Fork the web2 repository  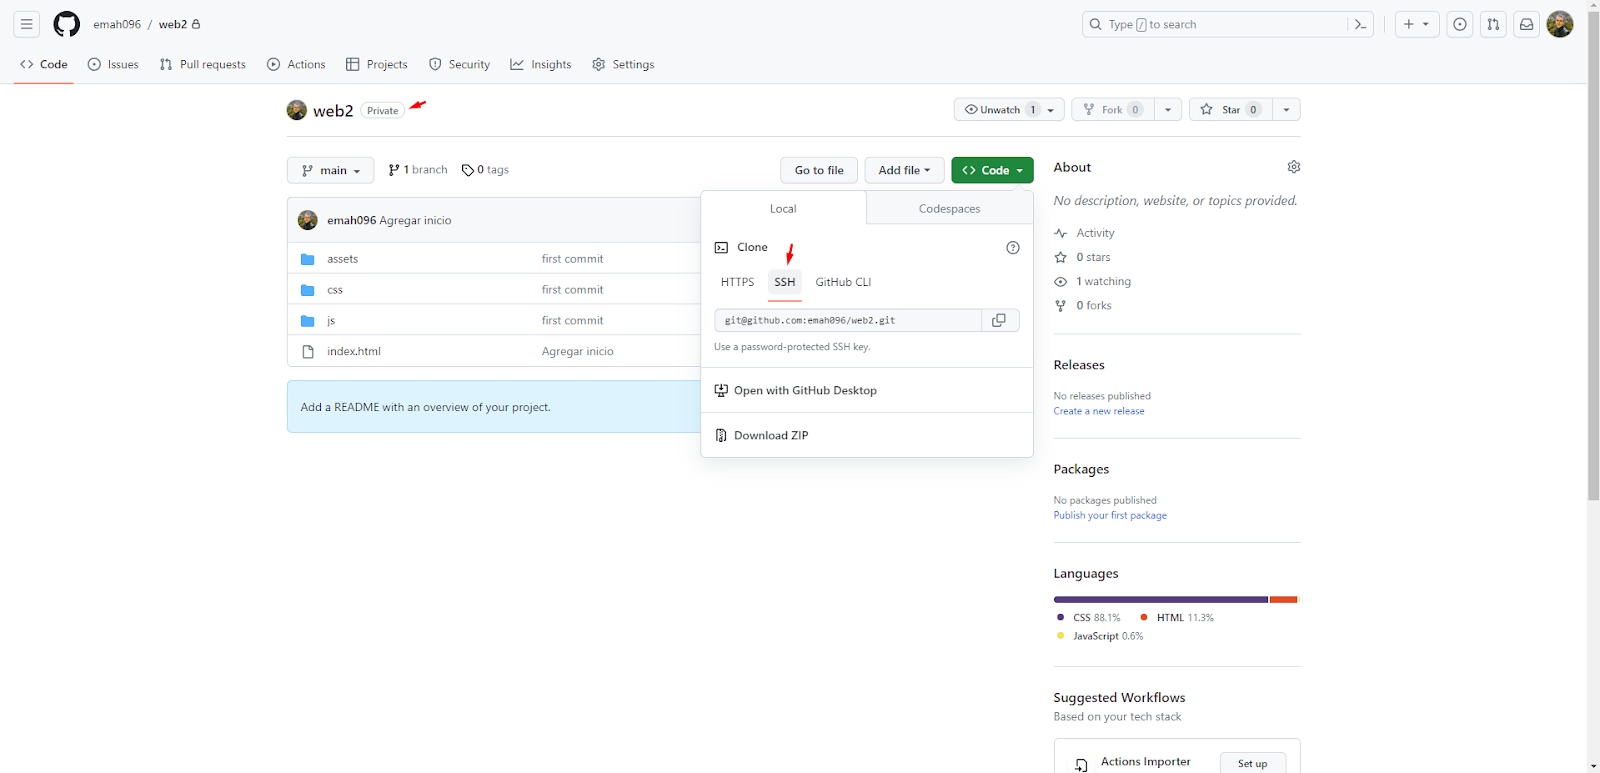tap(1112, 110)
